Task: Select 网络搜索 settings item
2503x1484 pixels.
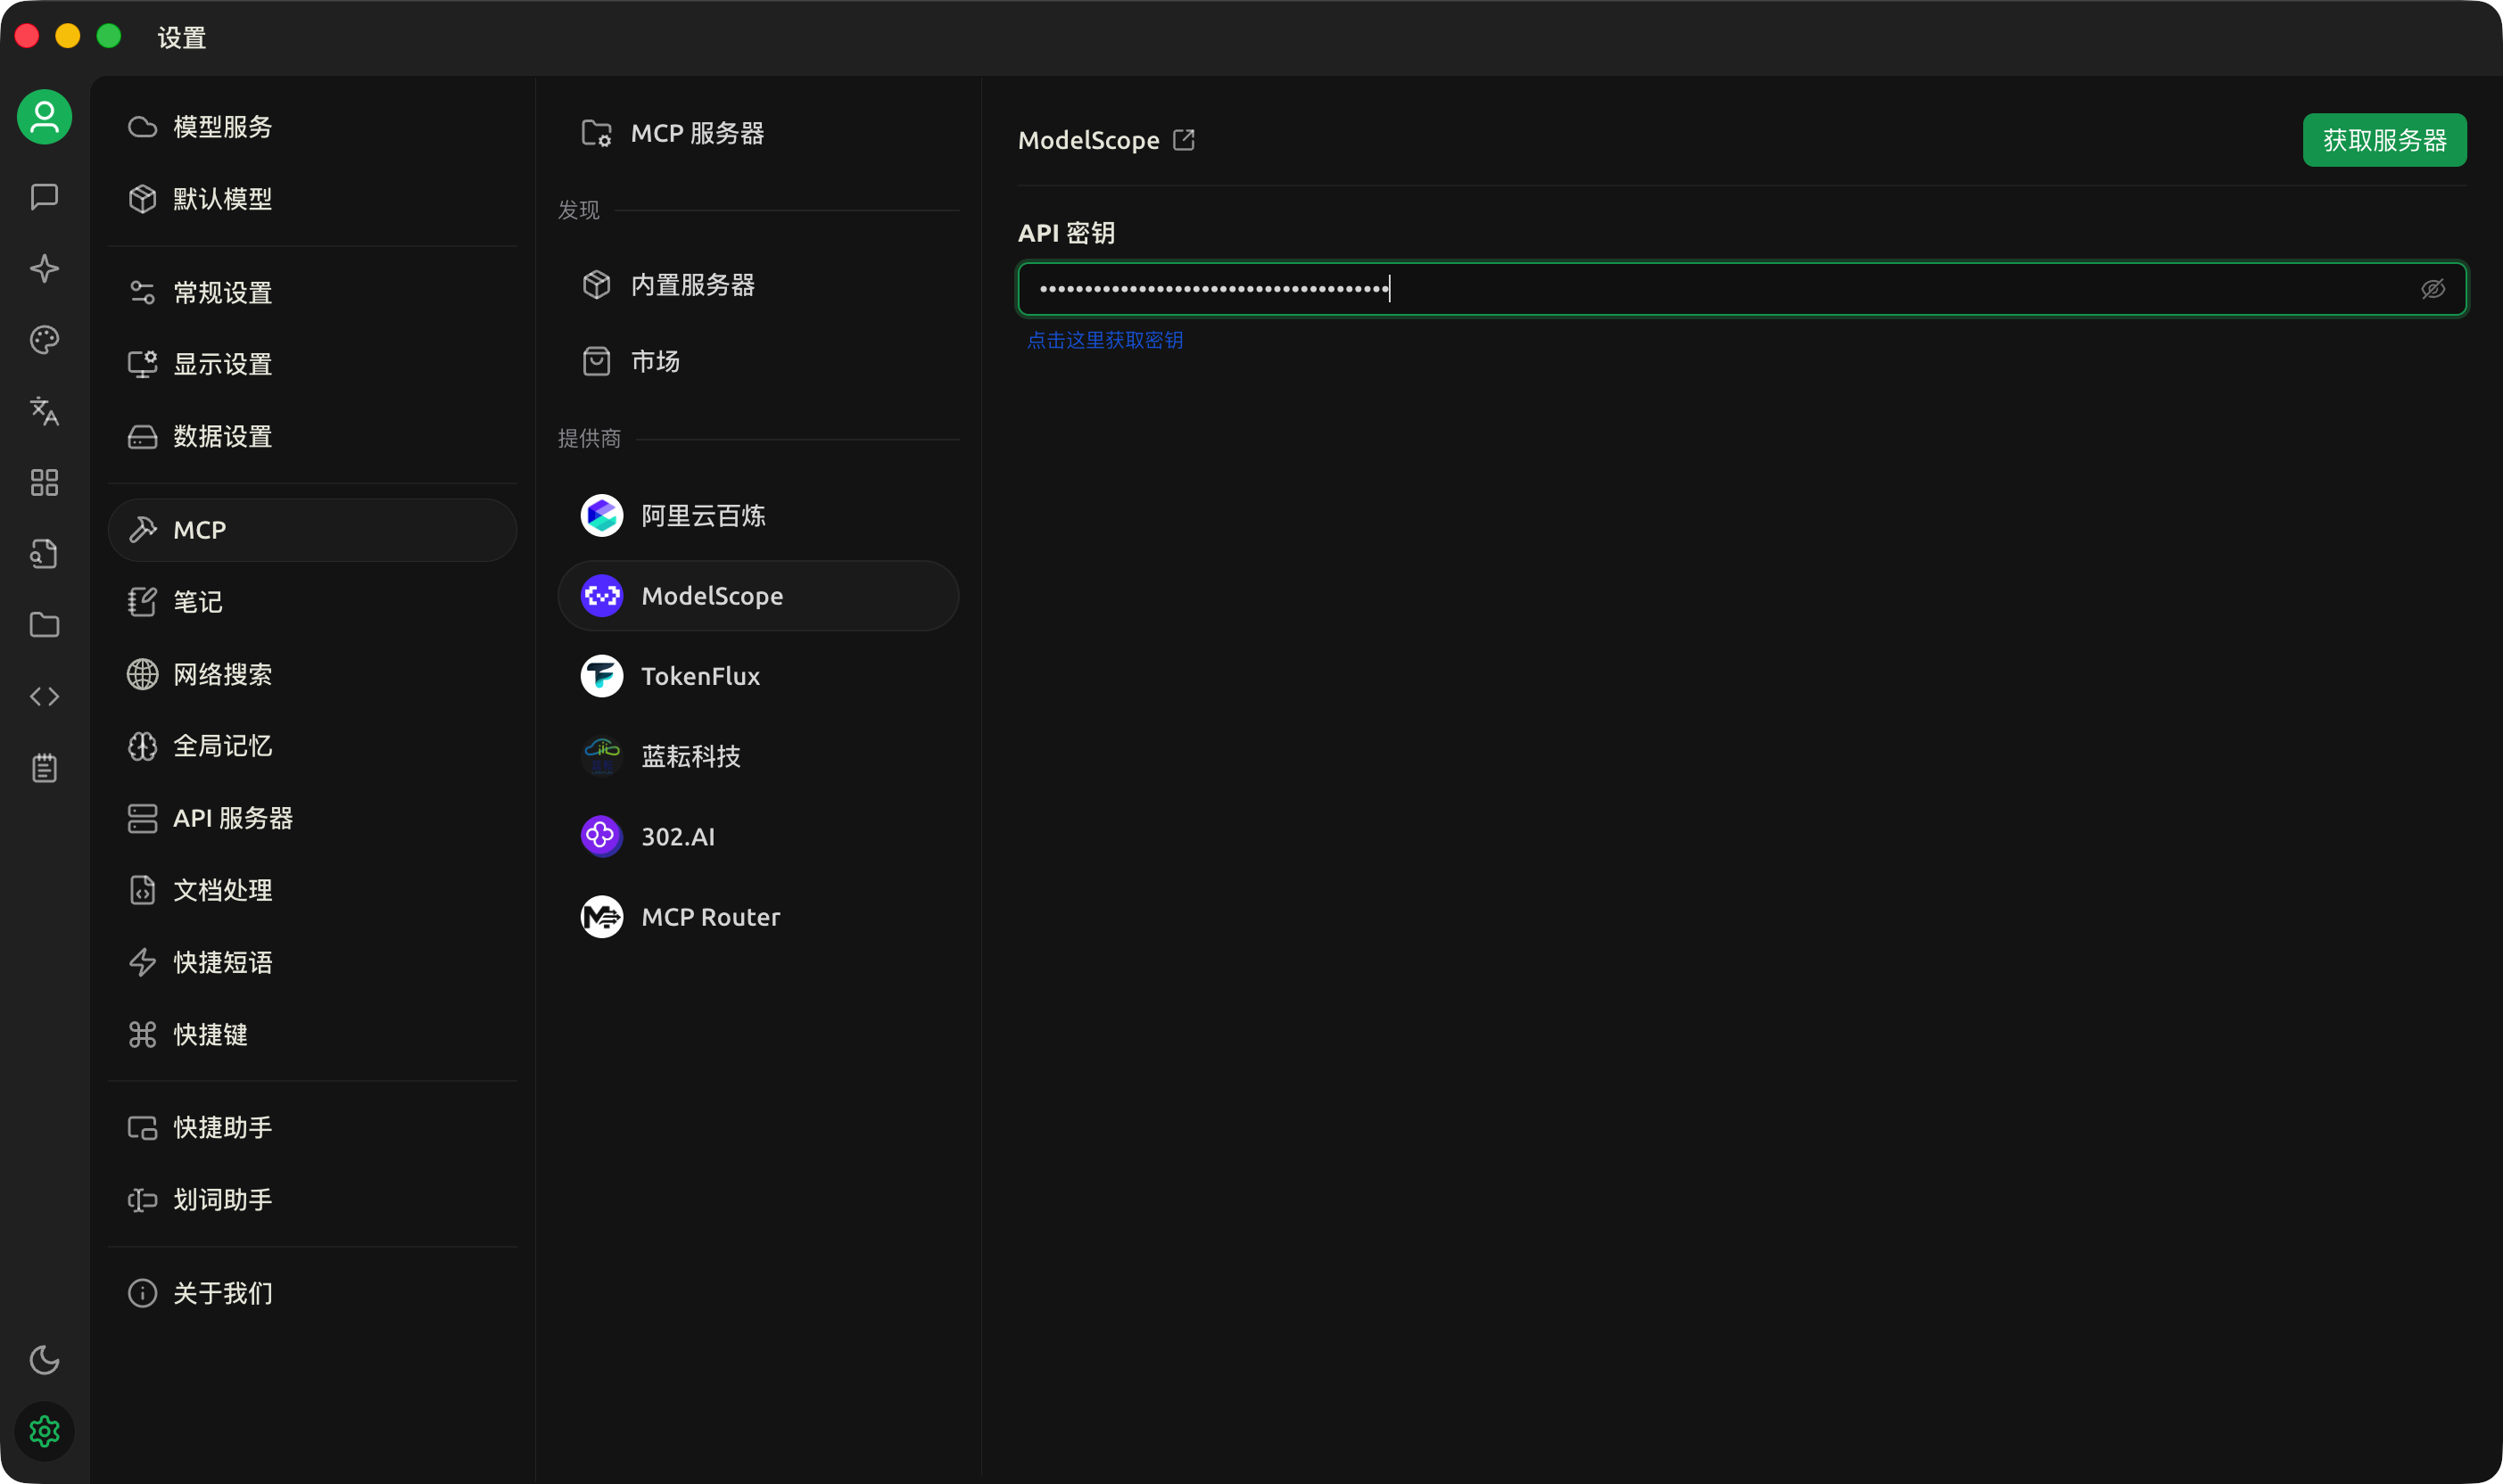Action: point(222,674)
